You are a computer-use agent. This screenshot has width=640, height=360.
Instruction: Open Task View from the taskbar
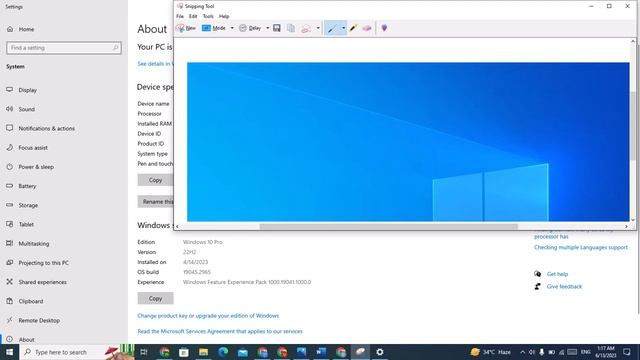[144, 352]
